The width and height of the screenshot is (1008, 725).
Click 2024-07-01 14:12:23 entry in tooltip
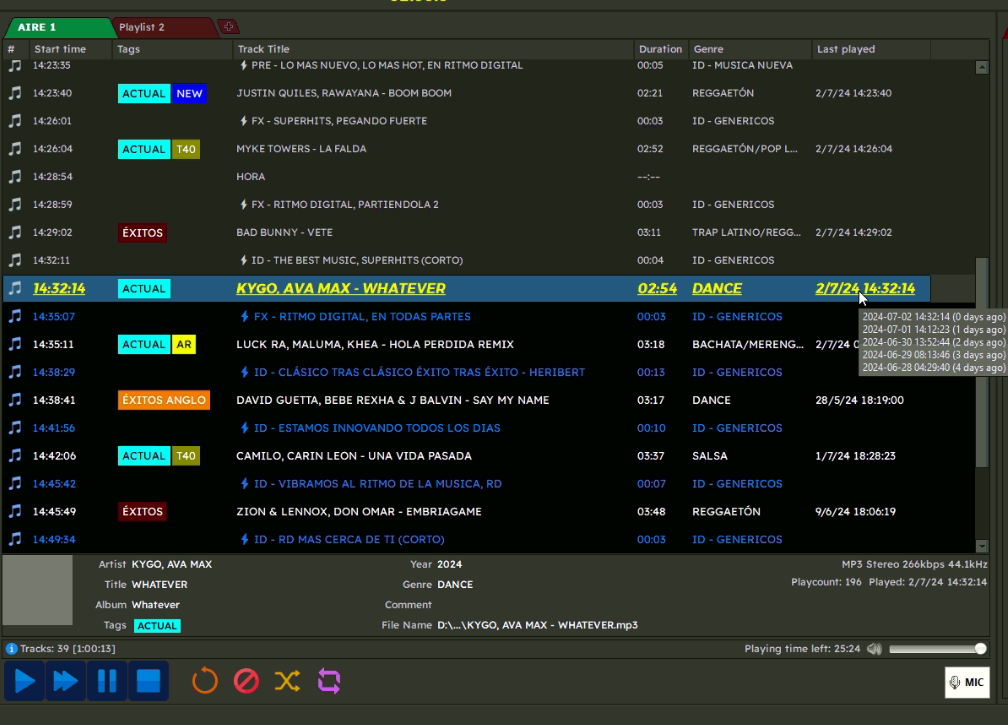pyautogui.click(x=933, y=330)
